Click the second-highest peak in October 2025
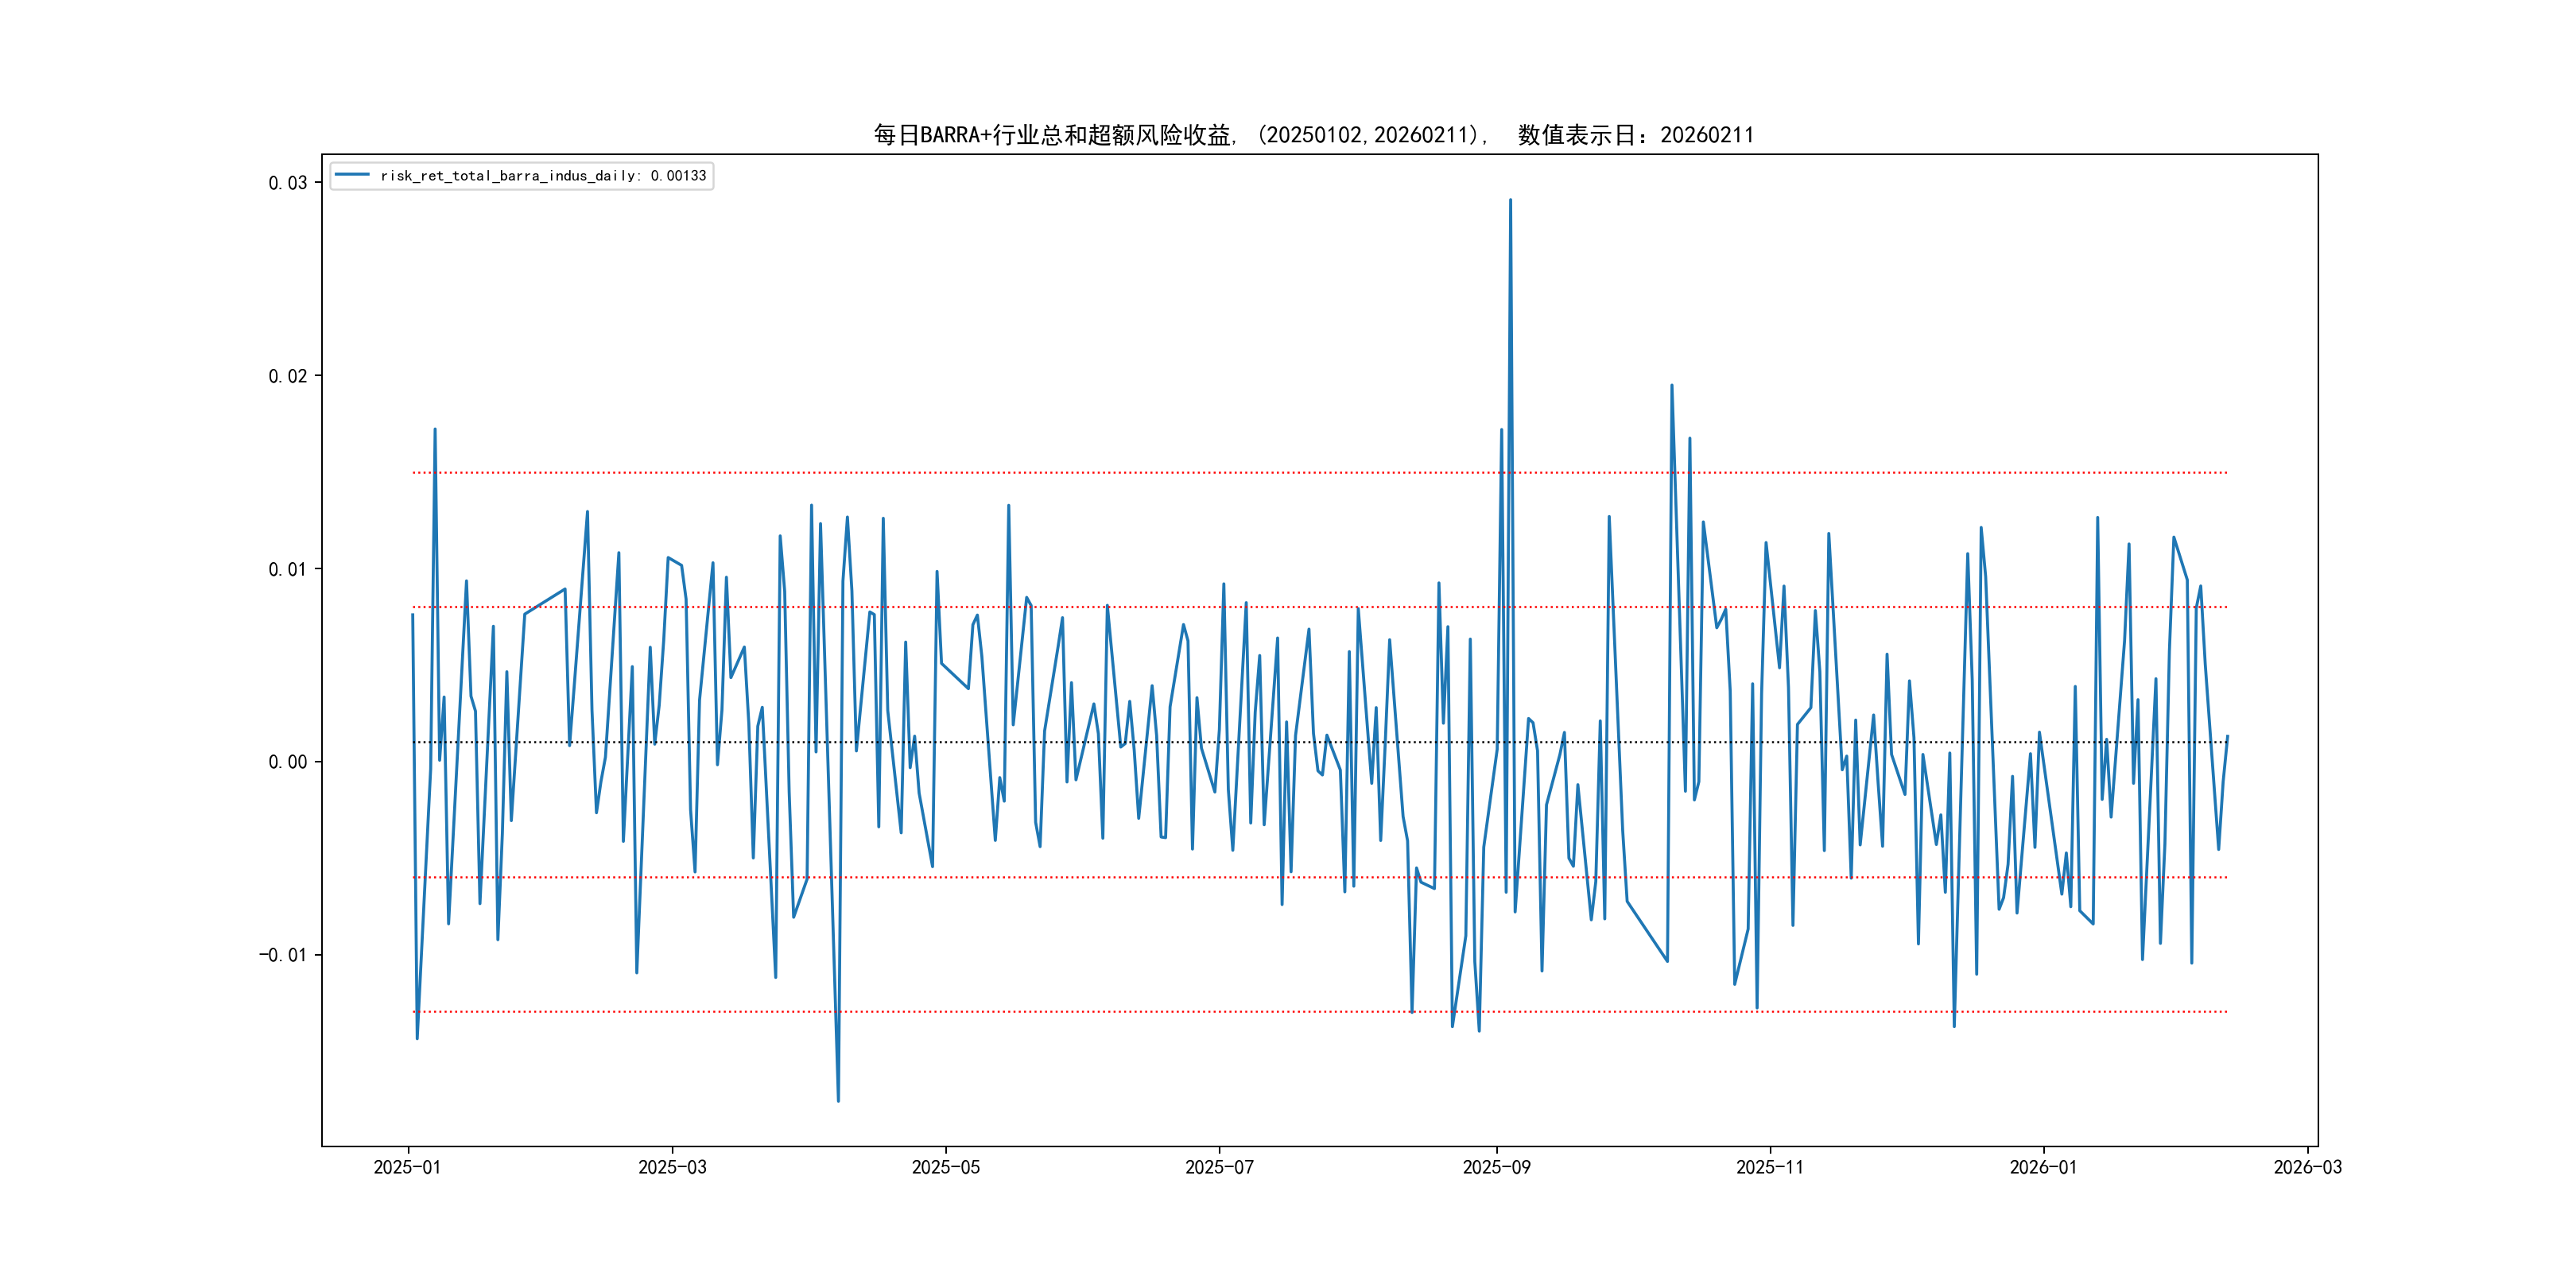Image resolution: width=2576 pixels, height=1288 pixels. (1671, 386)
